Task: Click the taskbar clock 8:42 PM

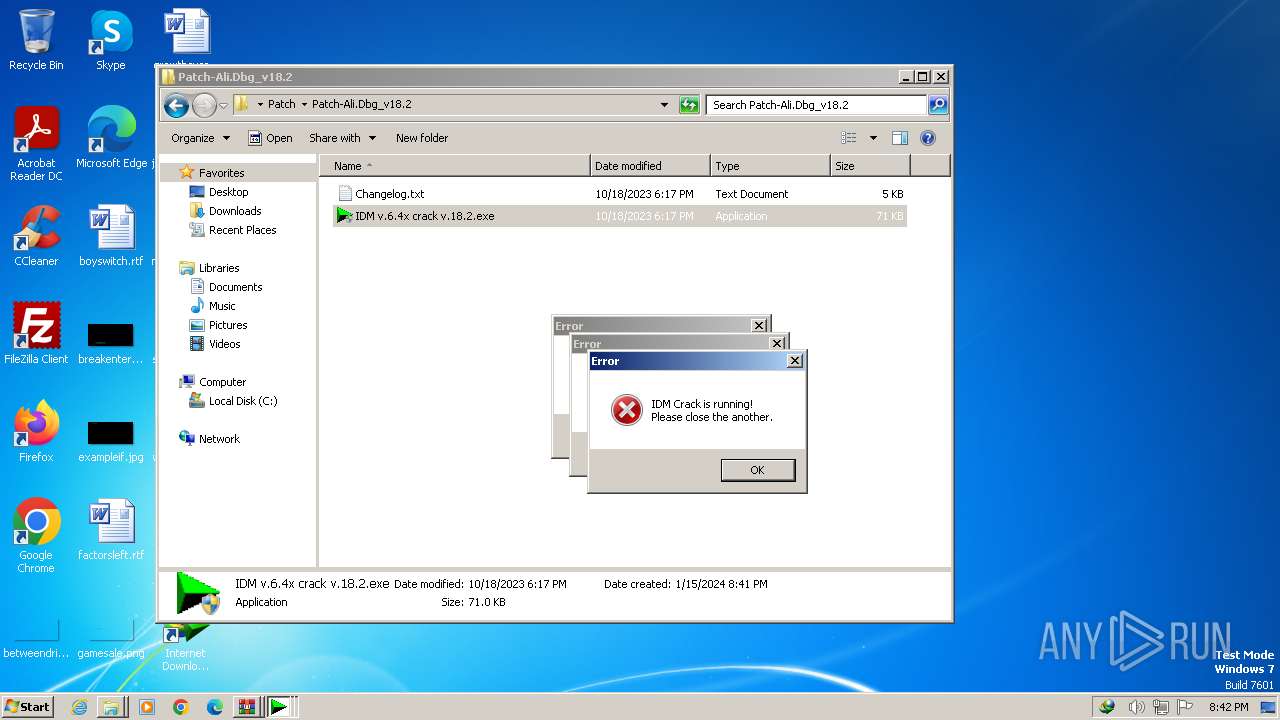Action: (x=1228, y=707)
